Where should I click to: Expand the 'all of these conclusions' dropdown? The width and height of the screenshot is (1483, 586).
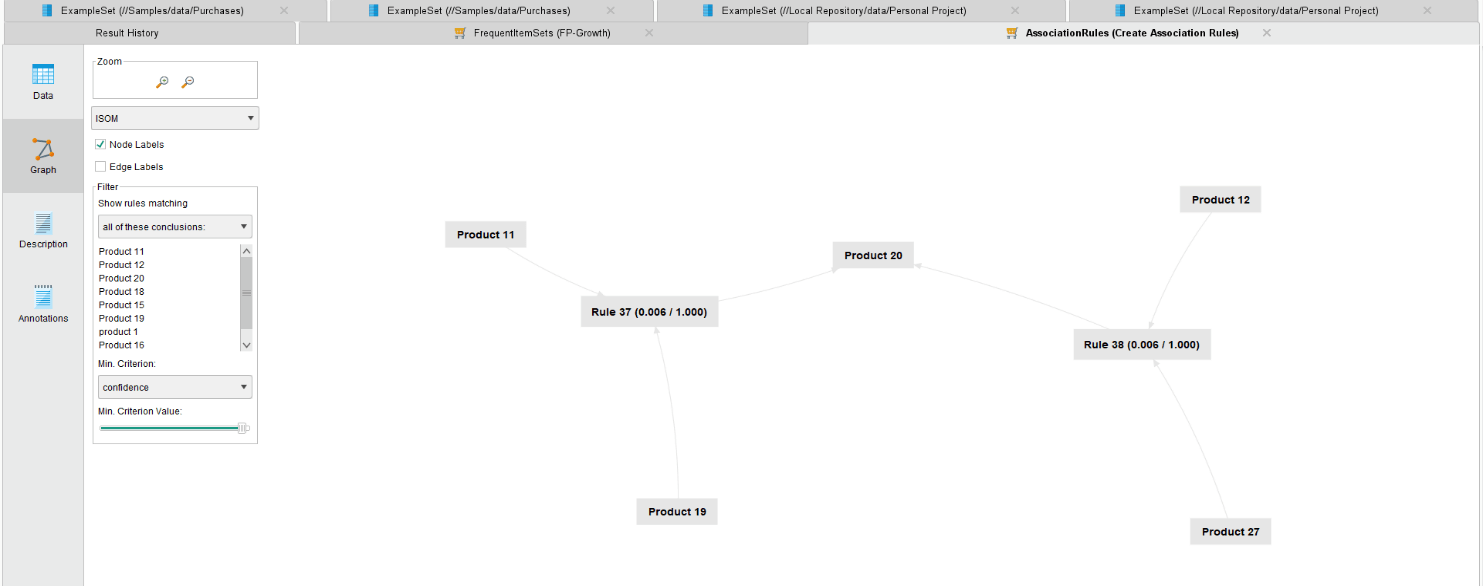(x=175, y=227)
